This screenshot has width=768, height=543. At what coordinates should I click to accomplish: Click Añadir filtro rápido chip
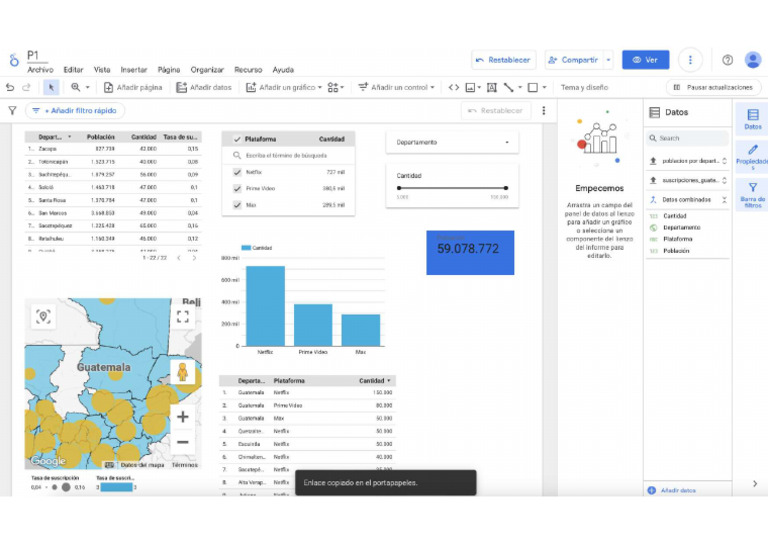coord(75,111)
